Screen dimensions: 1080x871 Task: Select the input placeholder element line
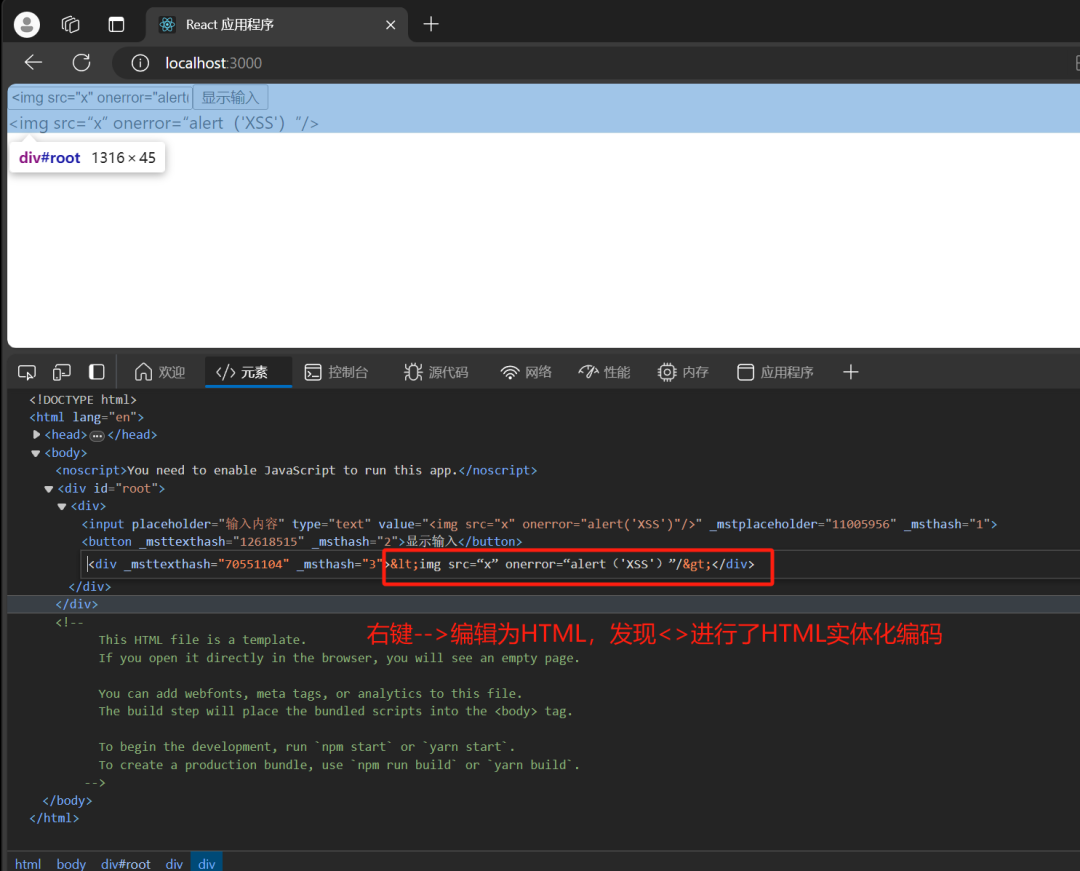tap(539, 524)
